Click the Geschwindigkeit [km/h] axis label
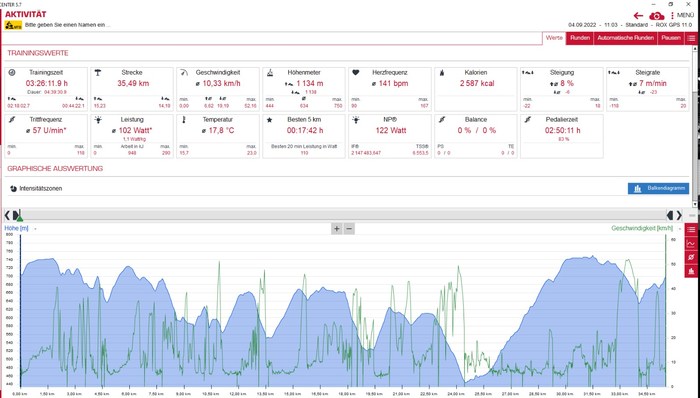The image size is (700, 398). 642,228
